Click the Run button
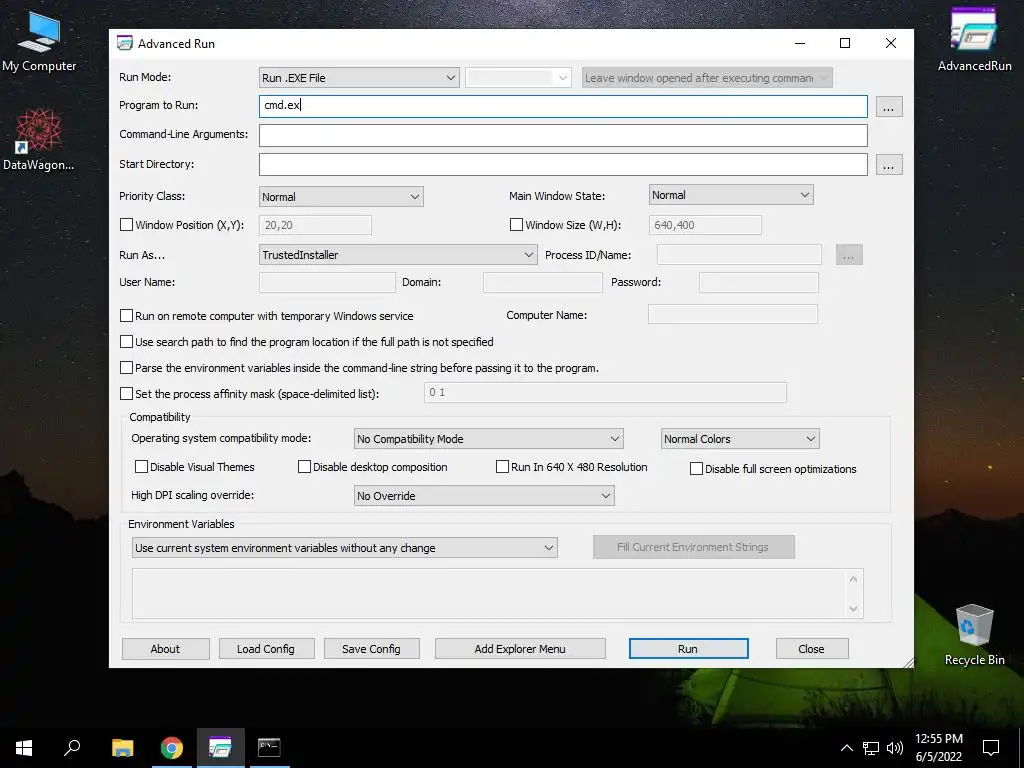This screenshot has height=768, width=1024. tap(688, 648)
